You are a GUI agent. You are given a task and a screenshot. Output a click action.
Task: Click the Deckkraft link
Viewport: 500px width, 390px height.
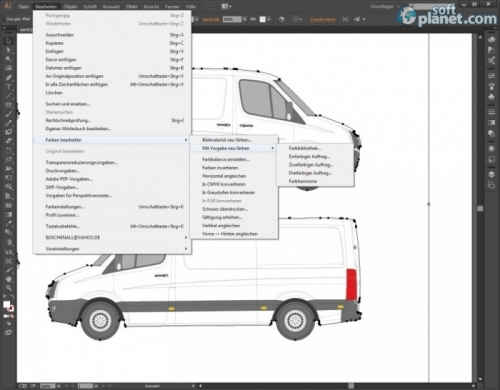211,19
